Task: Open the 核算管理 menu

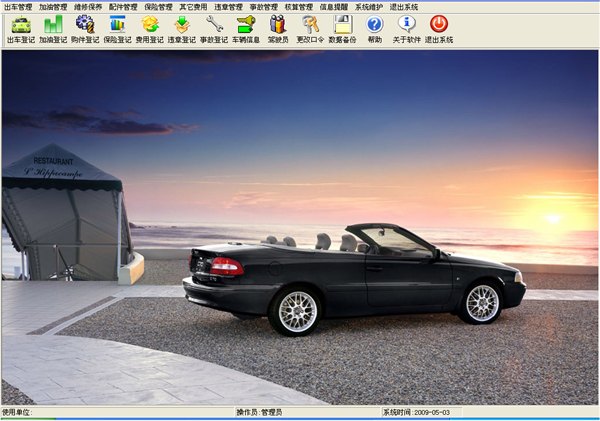Action: (299, 7)
